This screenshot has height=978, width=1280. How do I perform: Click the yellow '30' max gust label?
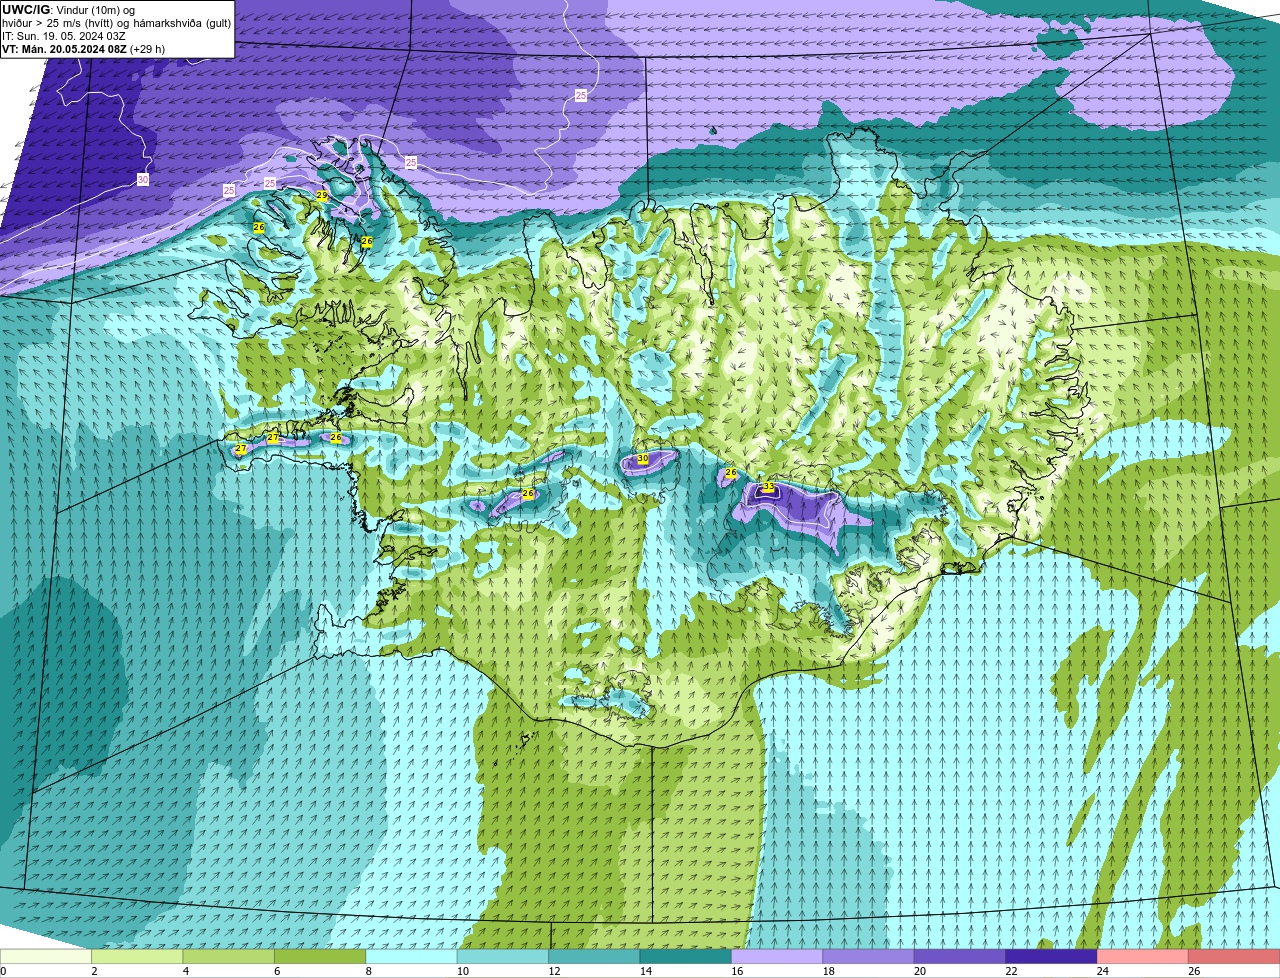point(643,458)
